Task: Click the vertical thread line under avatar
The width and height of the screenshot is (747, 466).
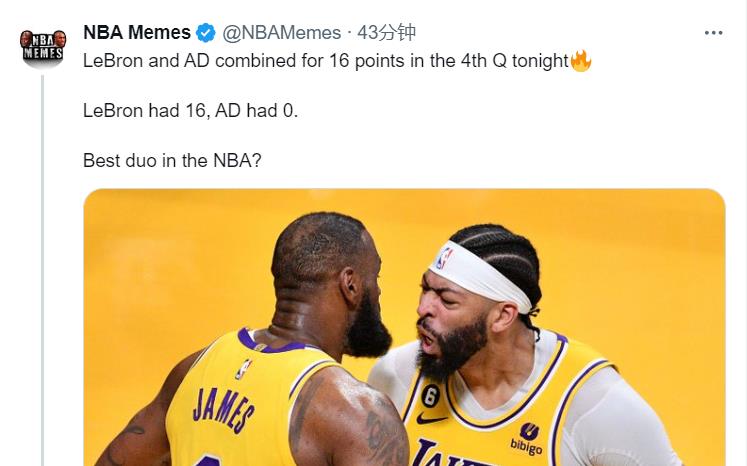Action: 42,270
